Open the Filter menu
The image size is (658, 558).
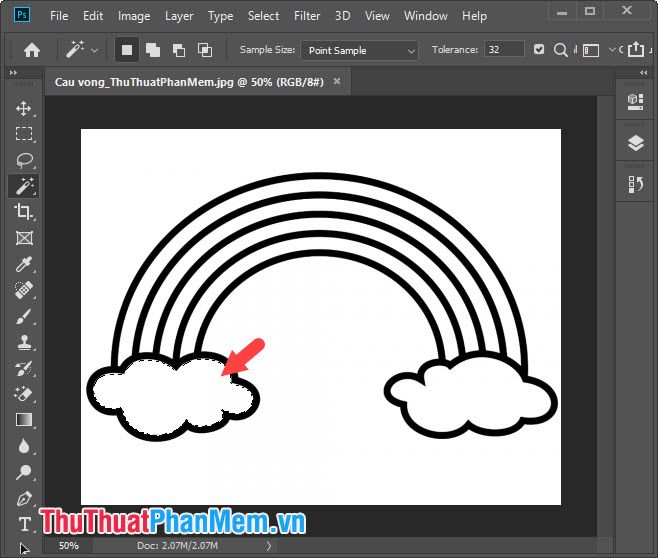307,16
